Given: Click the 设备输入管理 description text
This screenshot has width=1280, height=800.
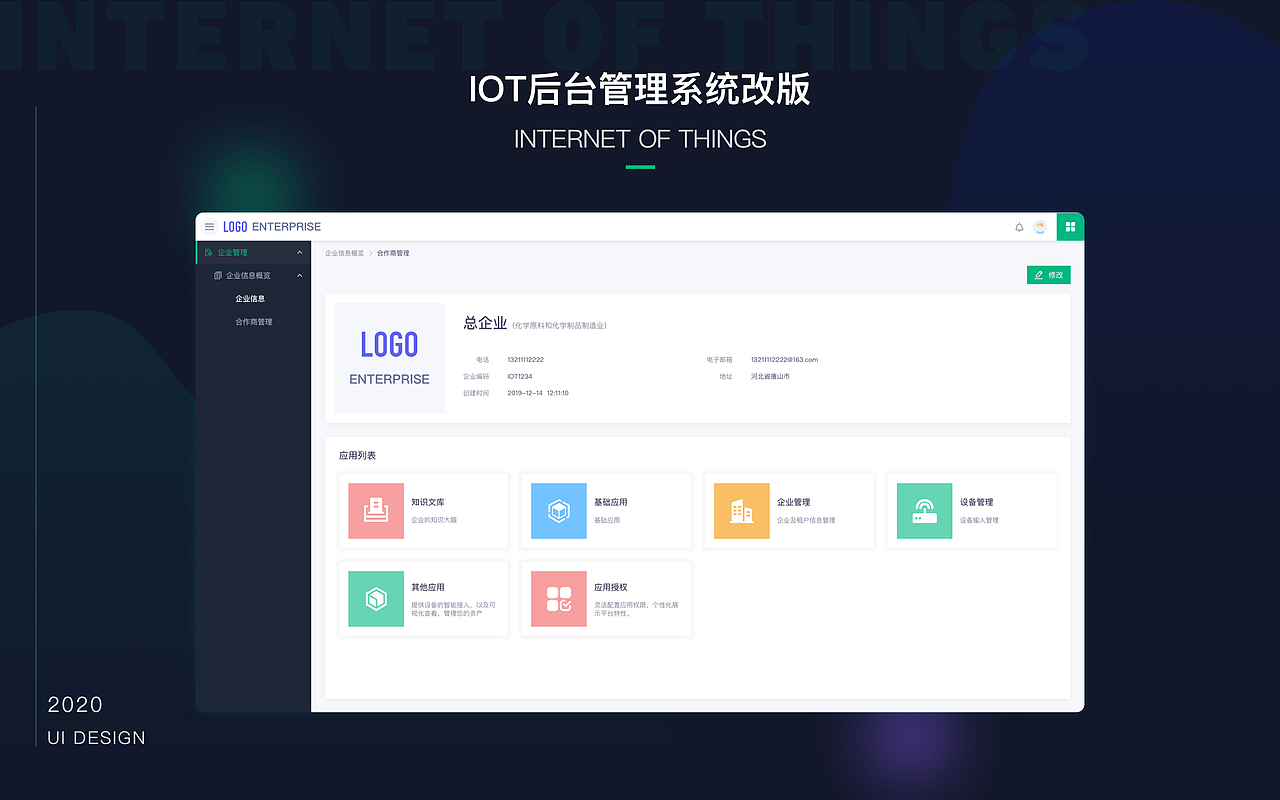Looking at the screenshot, I should pyautogui.click(x=980, y=521).
